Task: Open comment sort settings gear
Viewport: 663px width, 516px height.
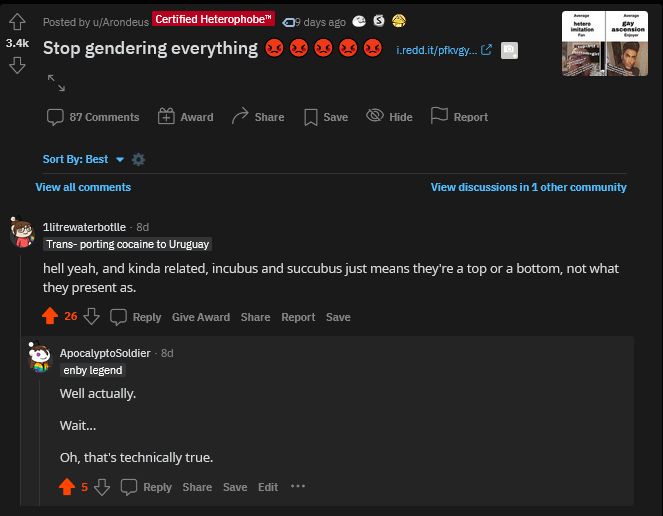Action: pos(138,159)
